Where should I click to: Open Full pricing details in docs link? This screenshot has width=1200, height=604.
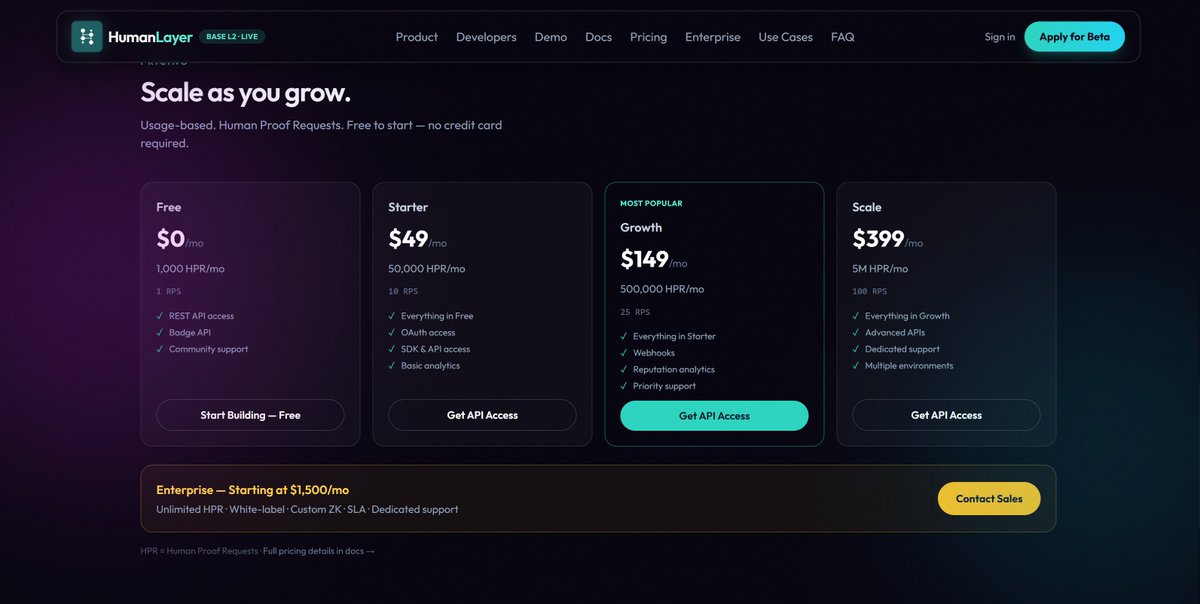(x=319, y=551)
